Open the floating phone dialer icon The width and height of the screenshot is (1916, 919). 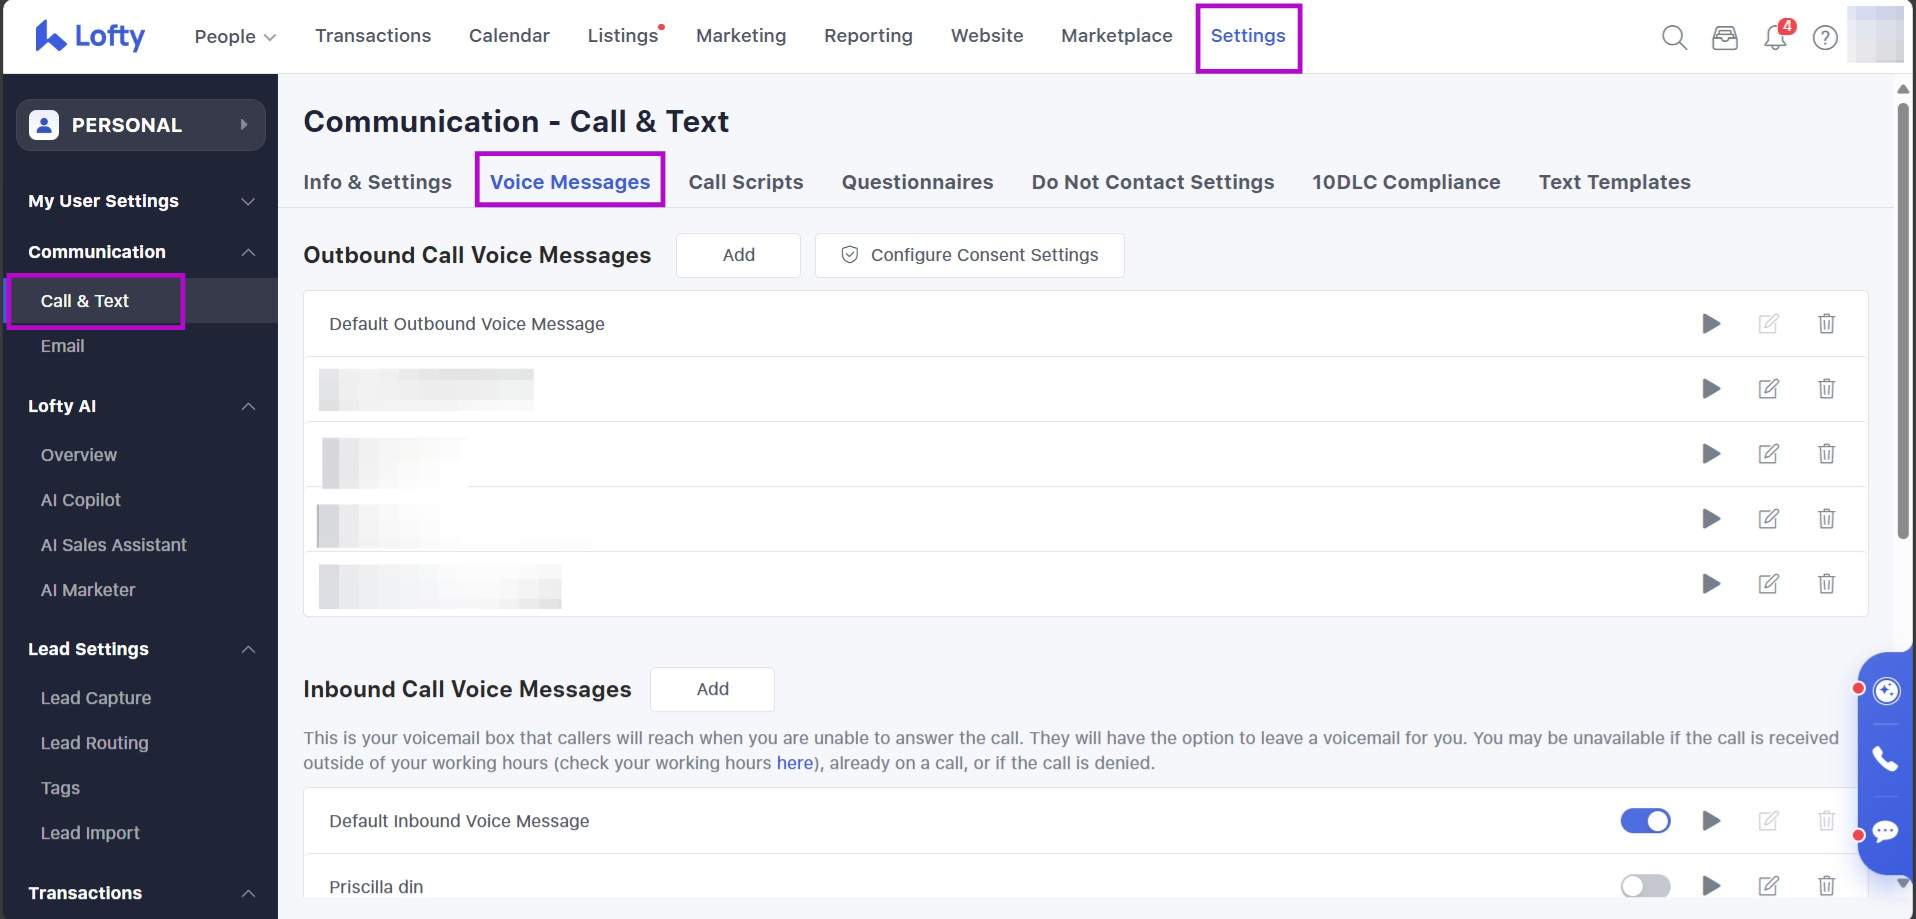pos(1885,759)
